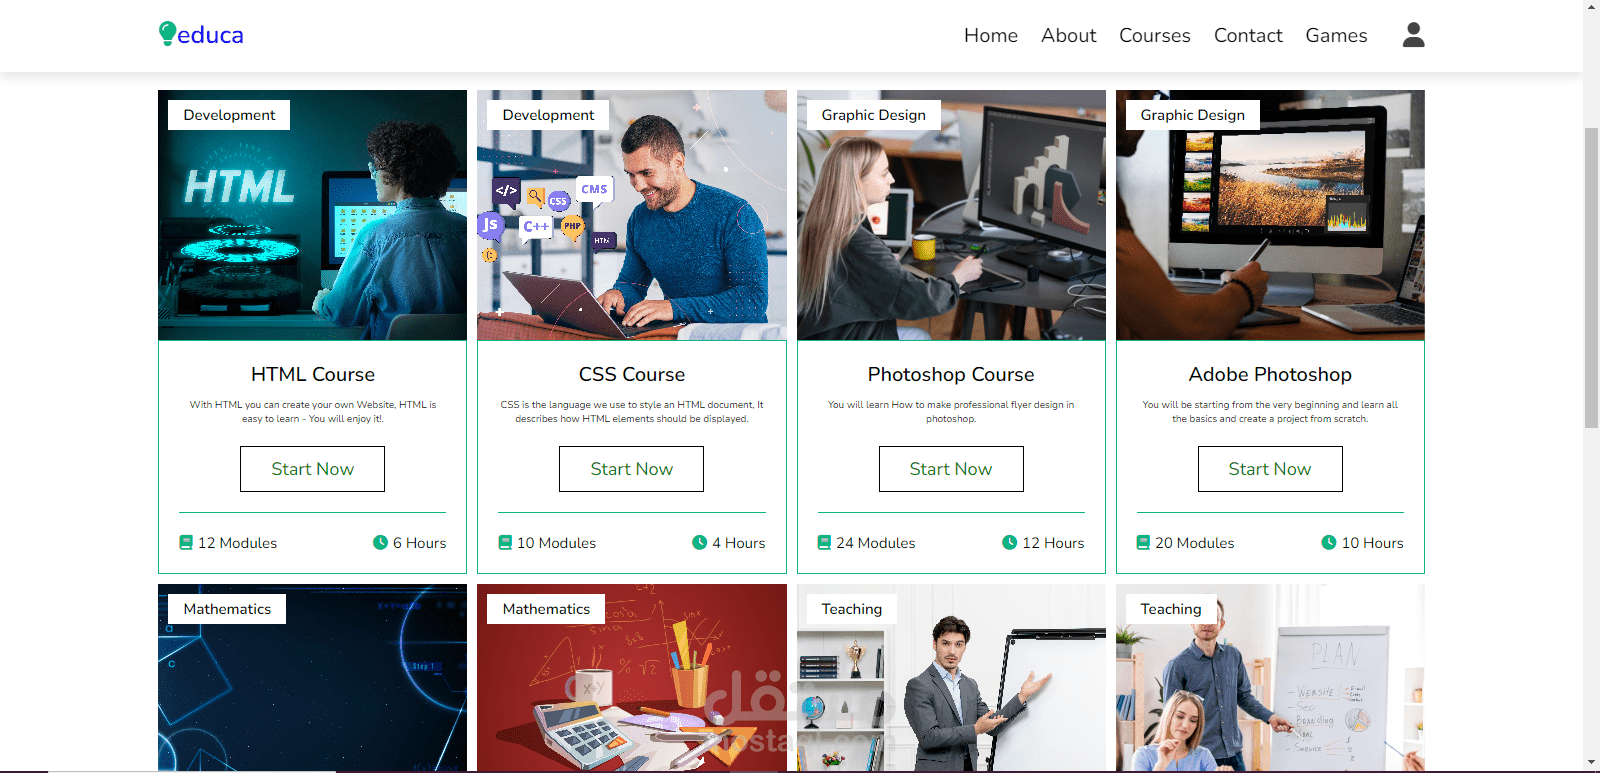This screenshot has width=1600, height=773.
Task: Click the clock icon beside 10 Hours
Action: click(1328, 543)
